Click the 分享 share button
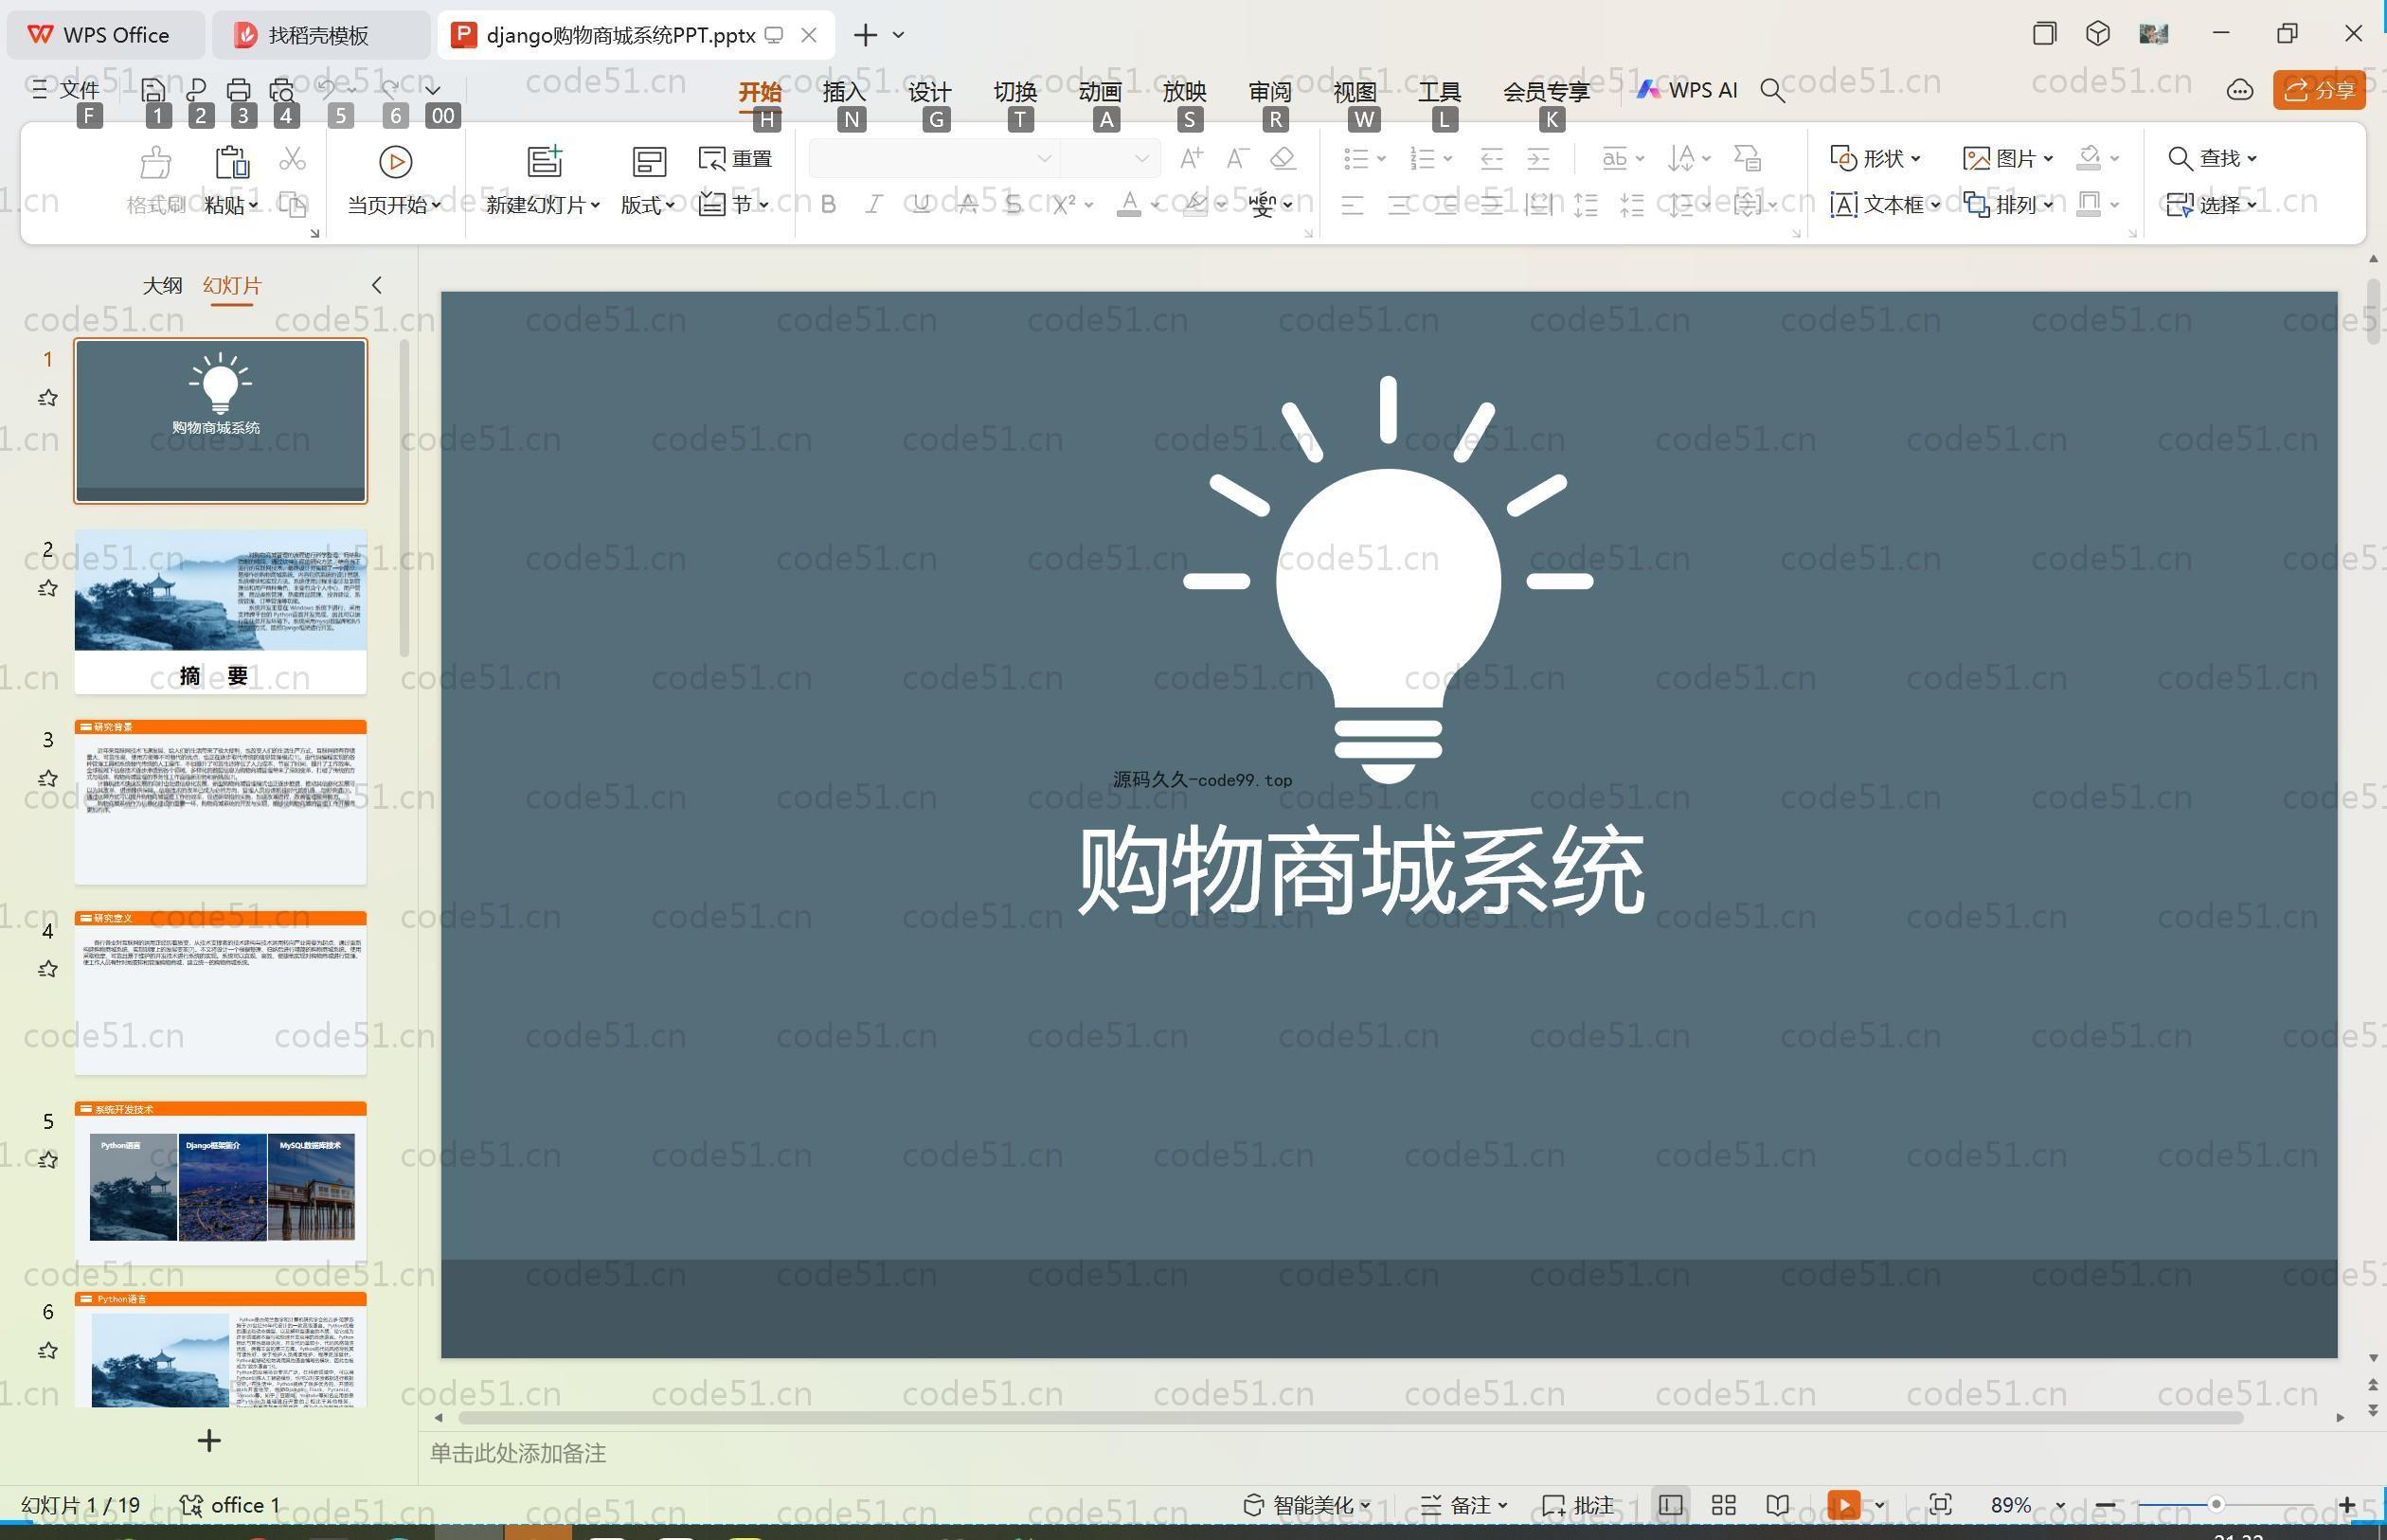 (x=2319, y=90)
